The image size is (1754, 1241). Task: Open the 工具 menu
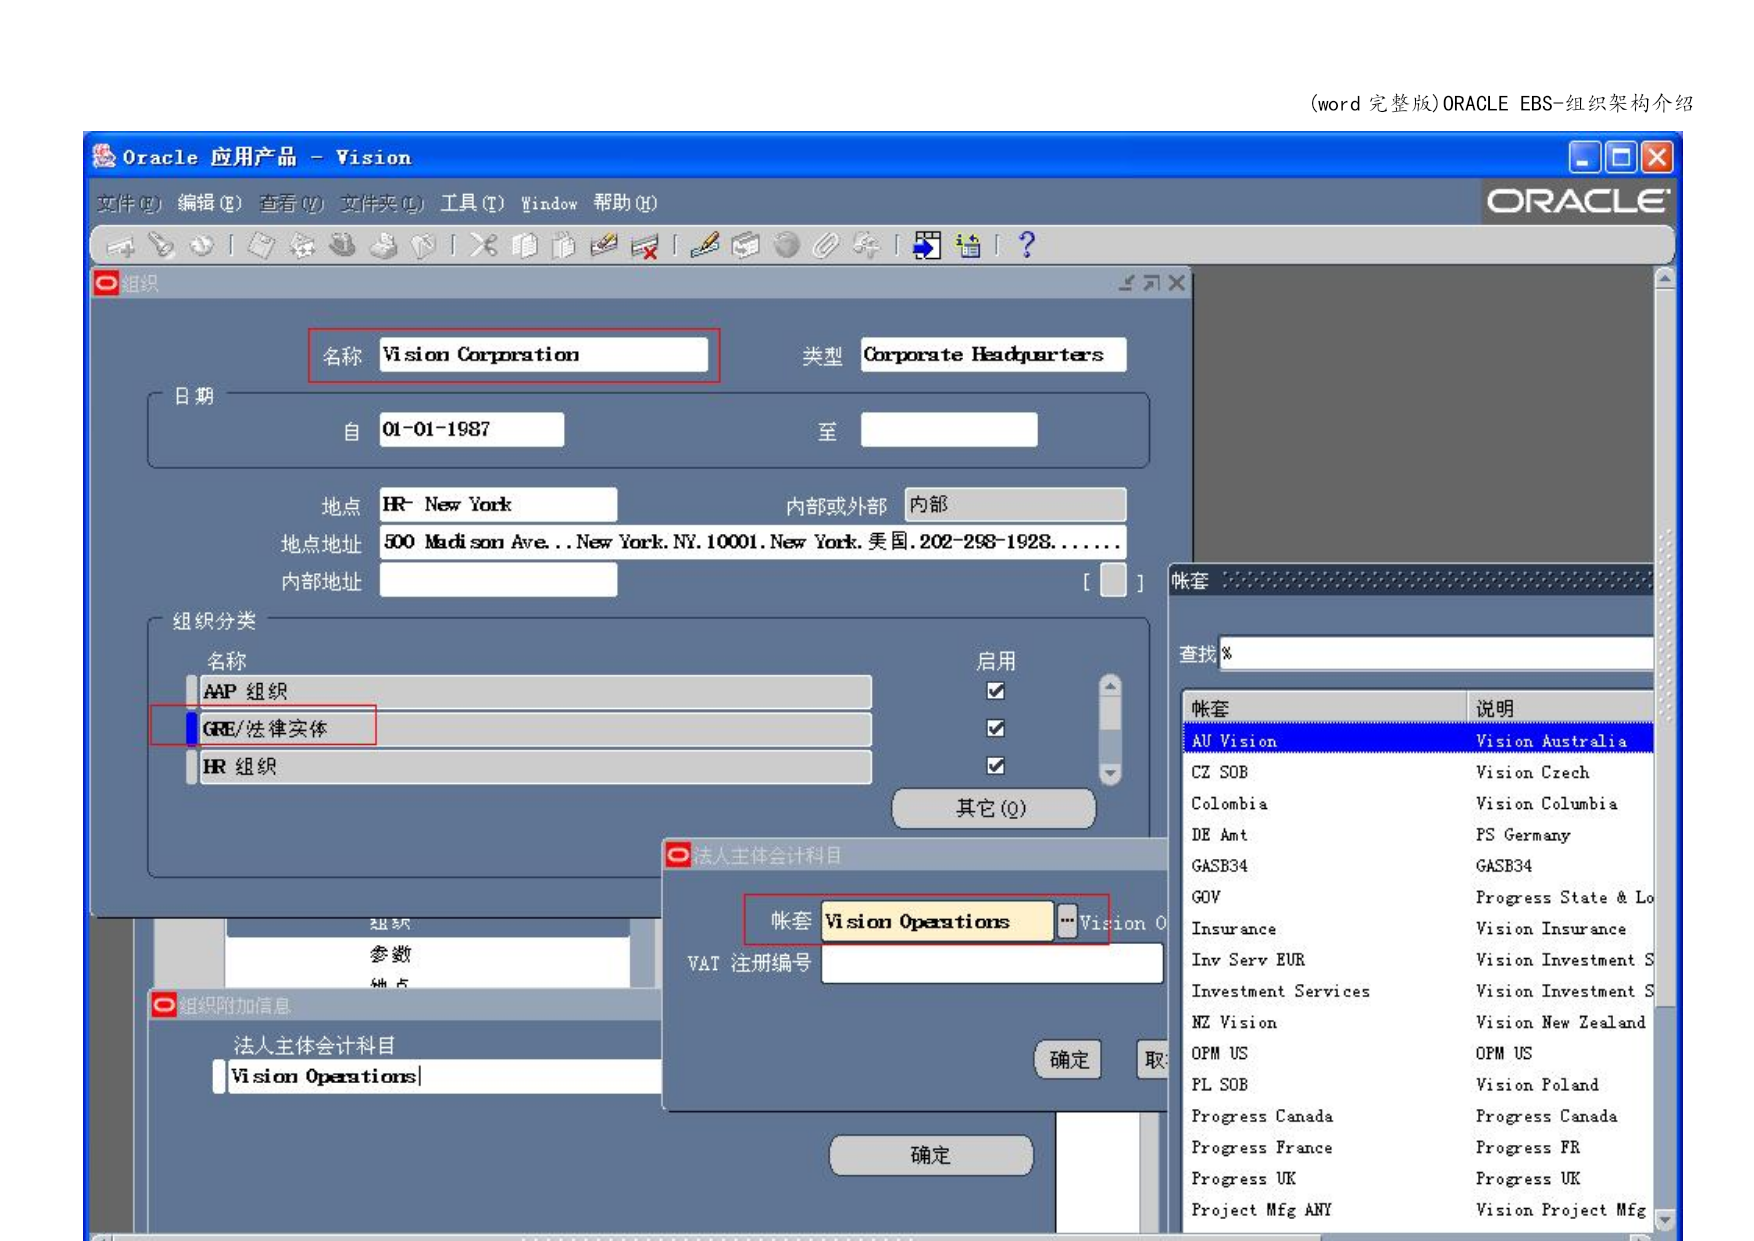pyautogui.click(x=472, y=203)
